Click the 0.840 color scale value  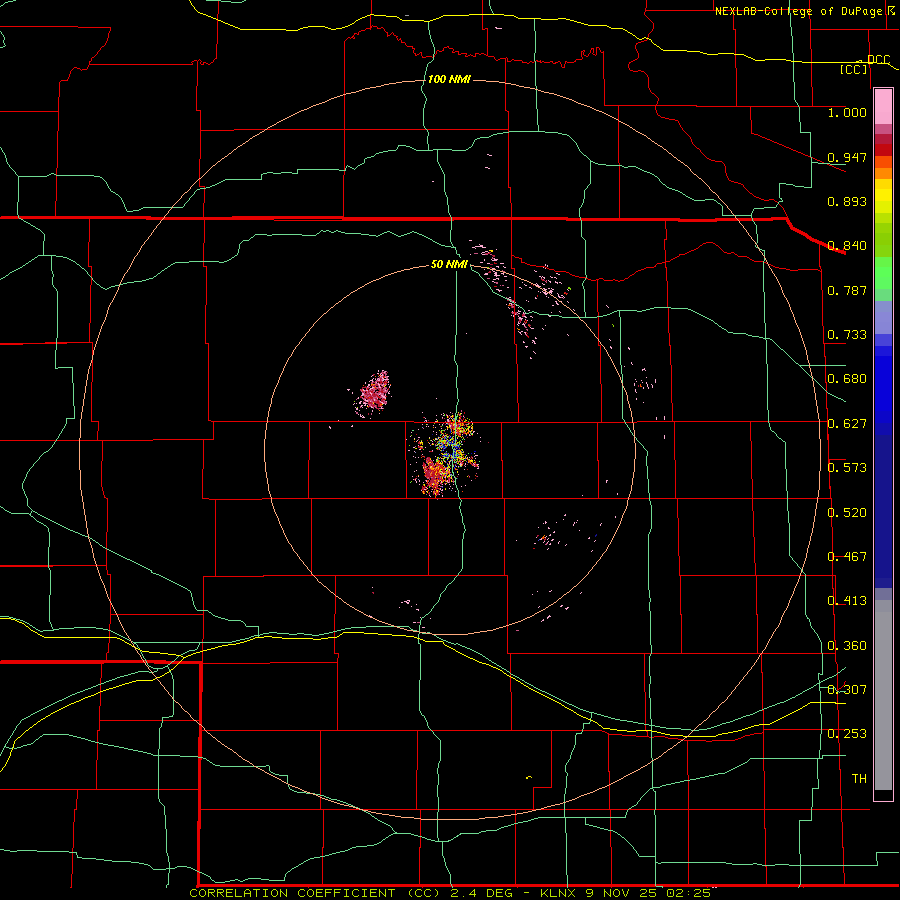point(847,246)
